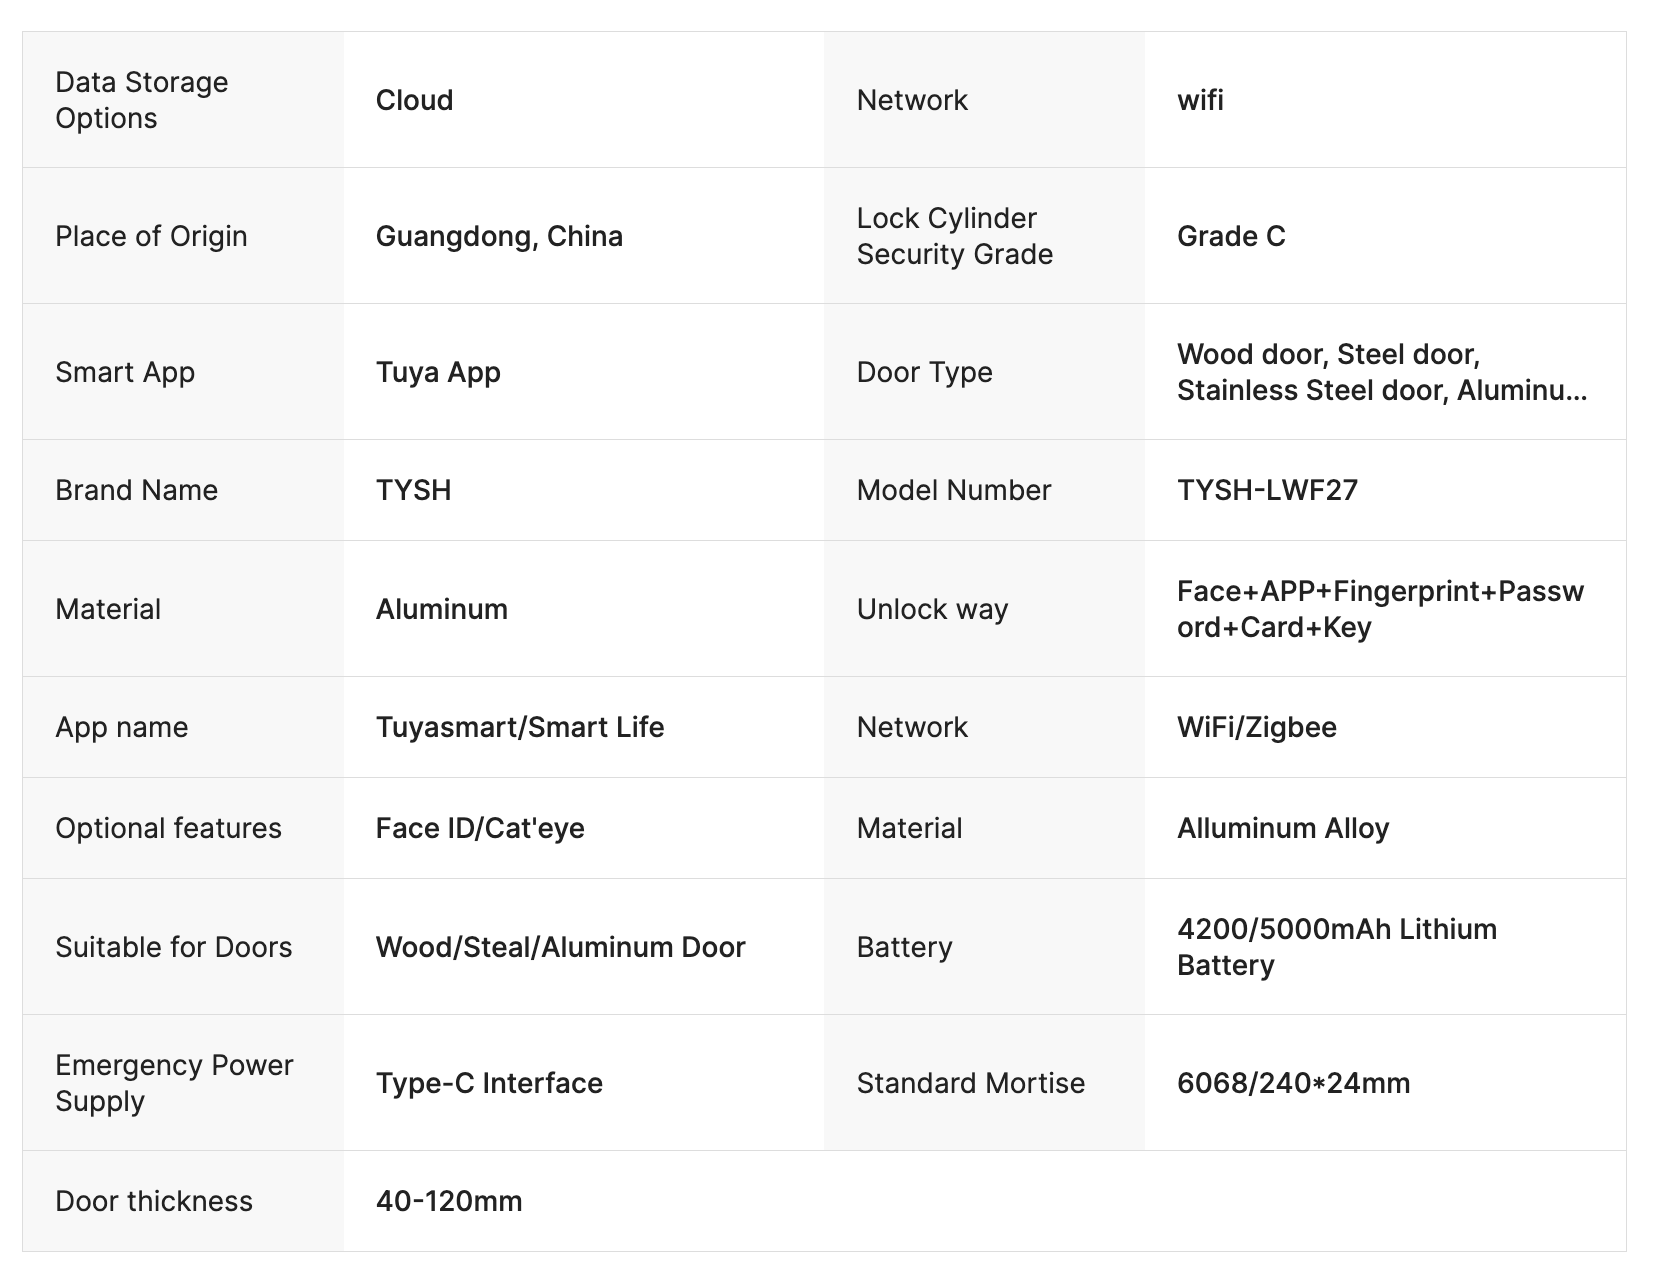Select the '40-120mm' door thickness value
Screen dimensions: 1662x1268
point(449,1201)
